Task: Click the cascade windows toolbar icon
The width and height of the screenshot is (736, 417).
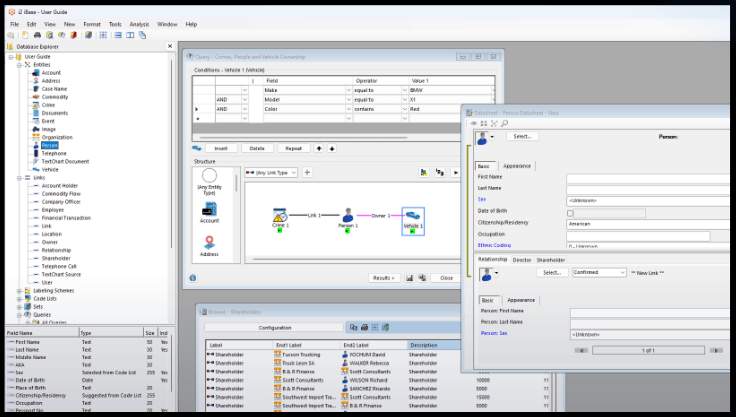Action: [x=143, y=35]
